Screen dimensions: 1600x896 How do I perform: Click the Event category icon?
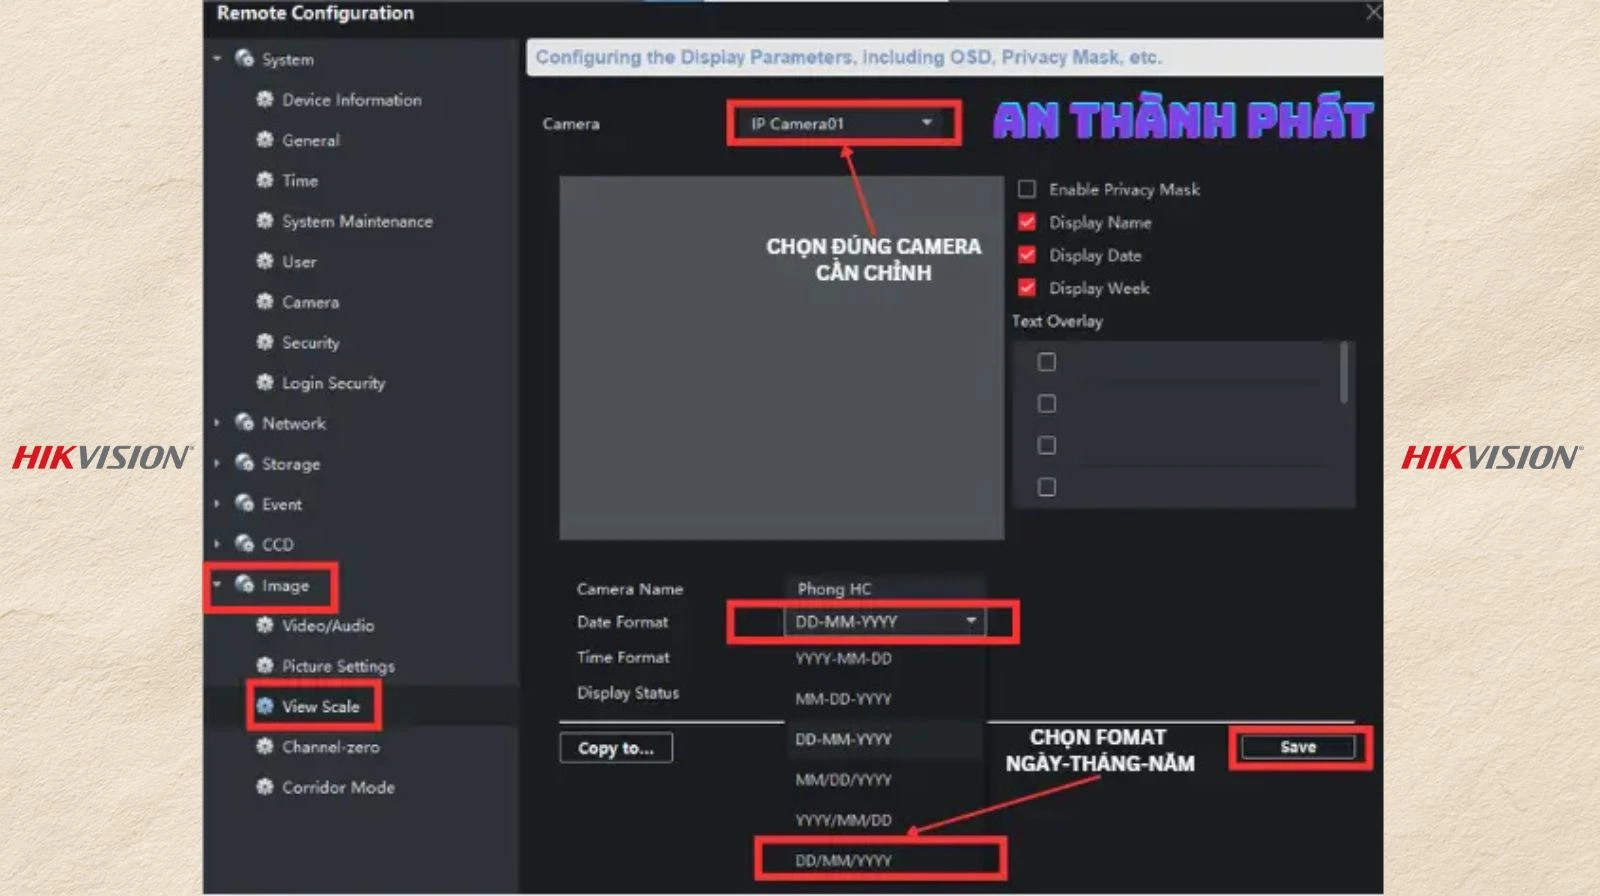[244, 503]
